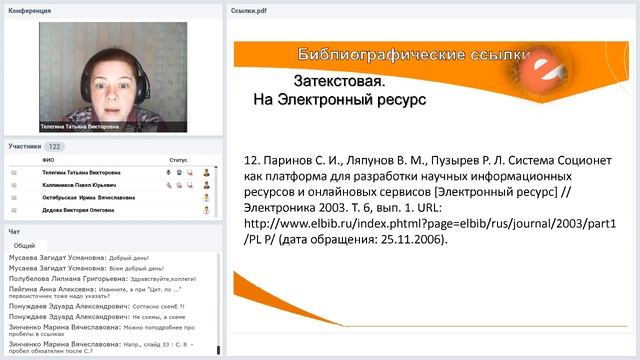
Task: Click the orange round logo on the slide
Action: [542, 72]
